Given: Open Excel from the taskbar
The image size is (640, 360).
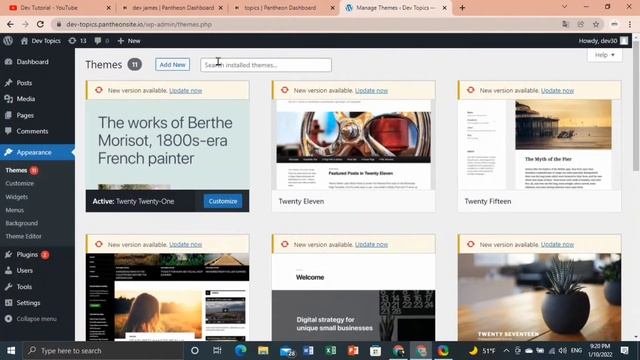Looking at the screenshot, I should [331, 351].
